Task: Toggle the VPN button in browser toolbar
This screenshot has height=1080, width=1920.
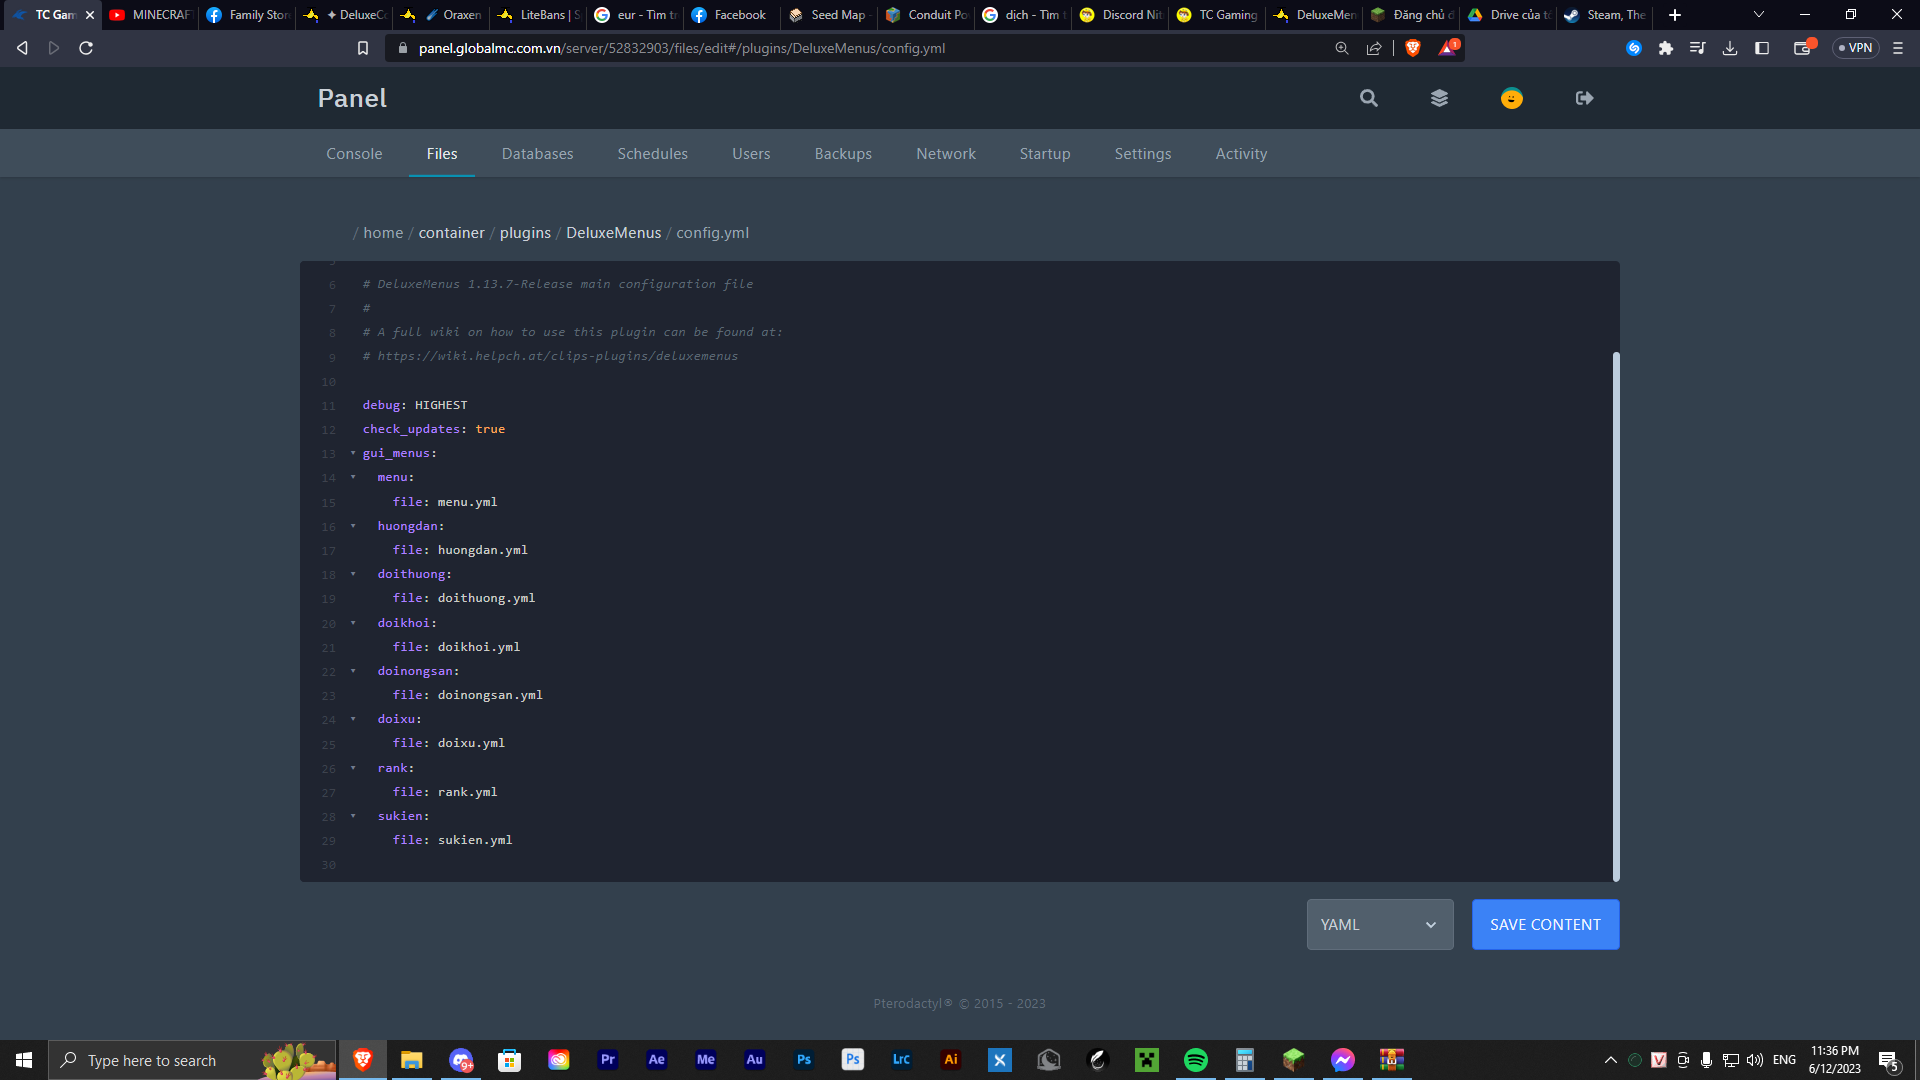Action: click(x=1855, y=48)
